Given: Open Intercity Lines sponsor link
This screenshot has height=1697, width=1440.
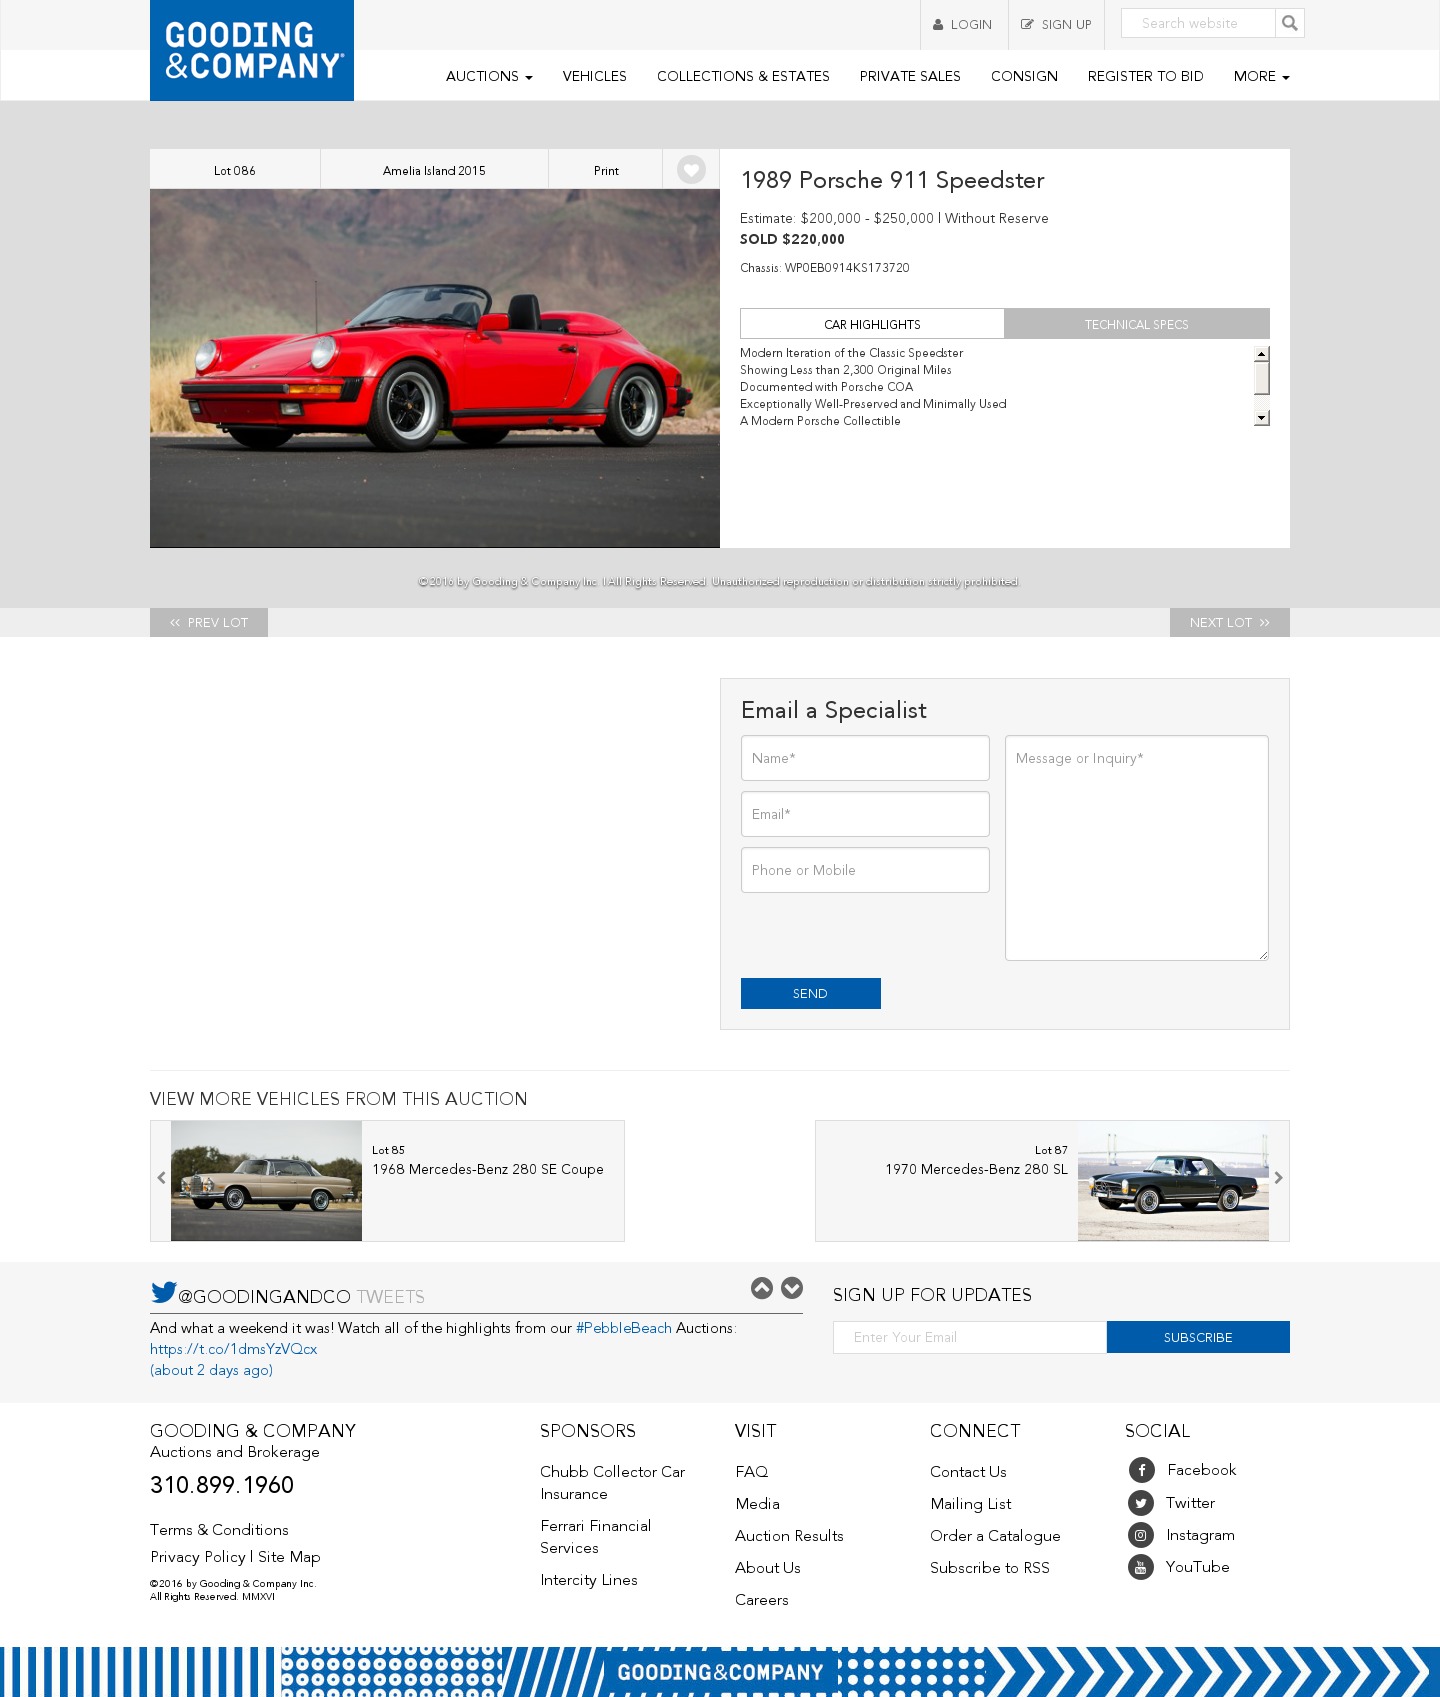Looking at the screenshot, I should coord(589,1580).
